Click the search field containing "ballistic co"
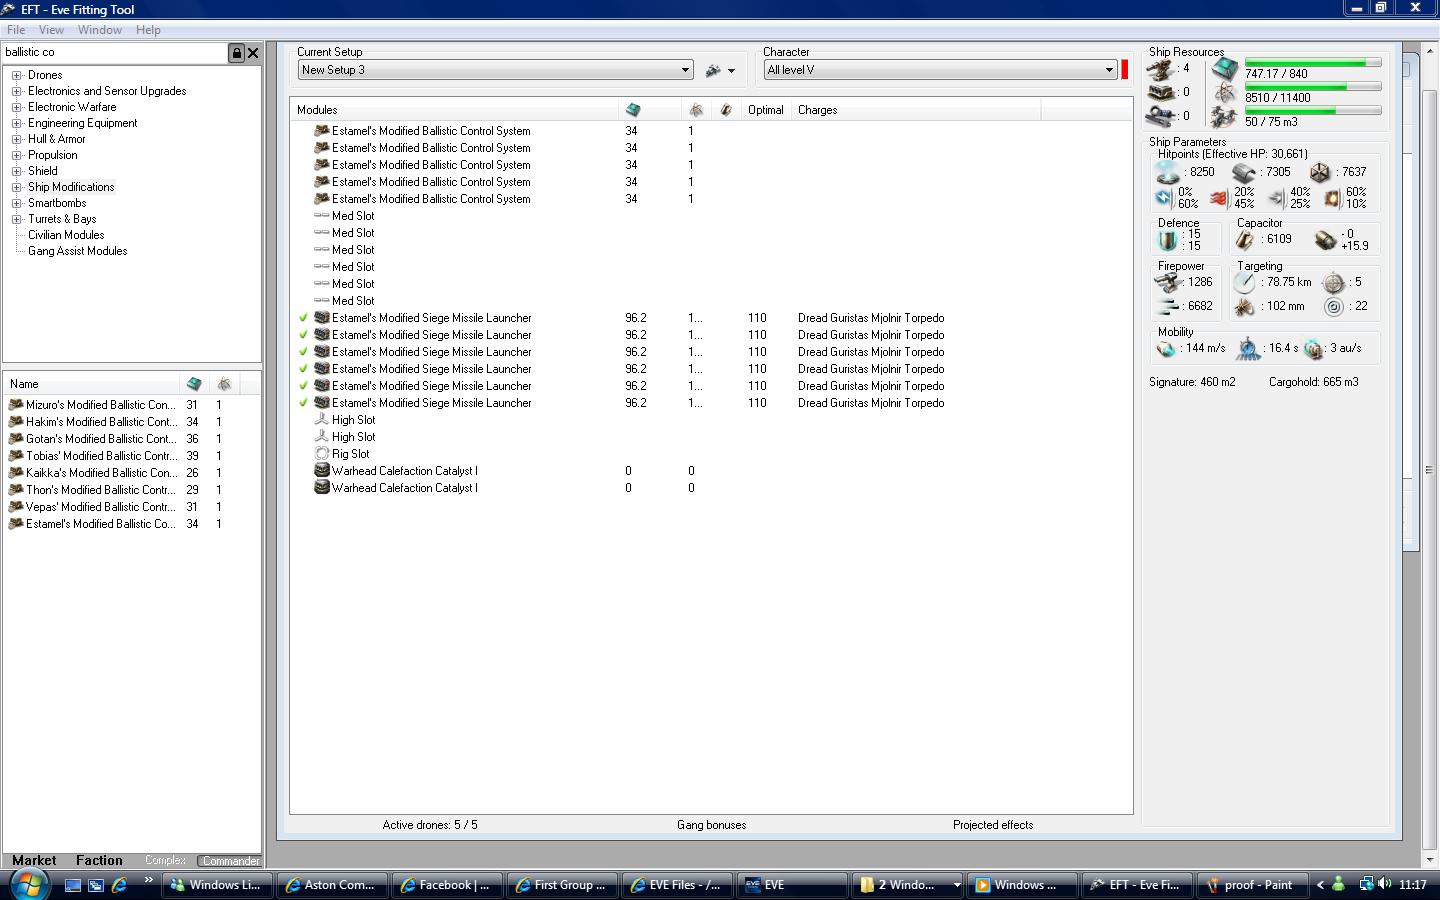Image resolution: width=1440 pixels, height=900 pixels. tap(115, 53)
